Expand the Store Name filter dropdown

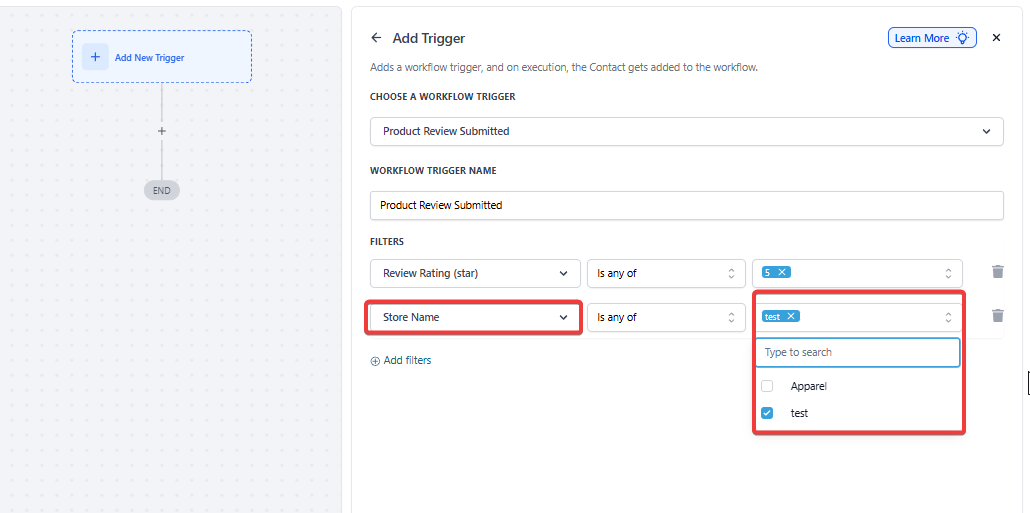coord(475,317)
